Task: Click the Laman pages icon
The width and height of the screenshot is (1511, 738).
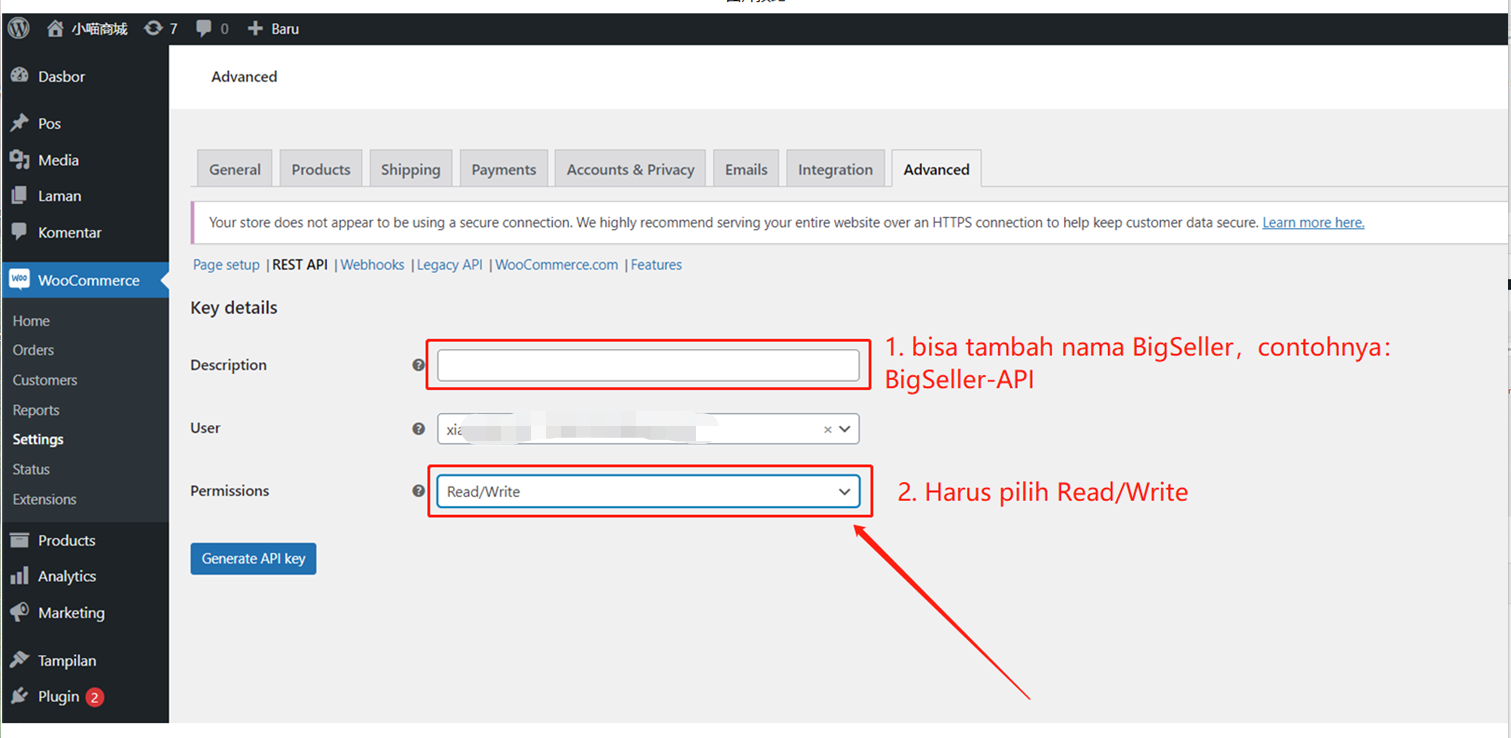Action: (19, 196)
